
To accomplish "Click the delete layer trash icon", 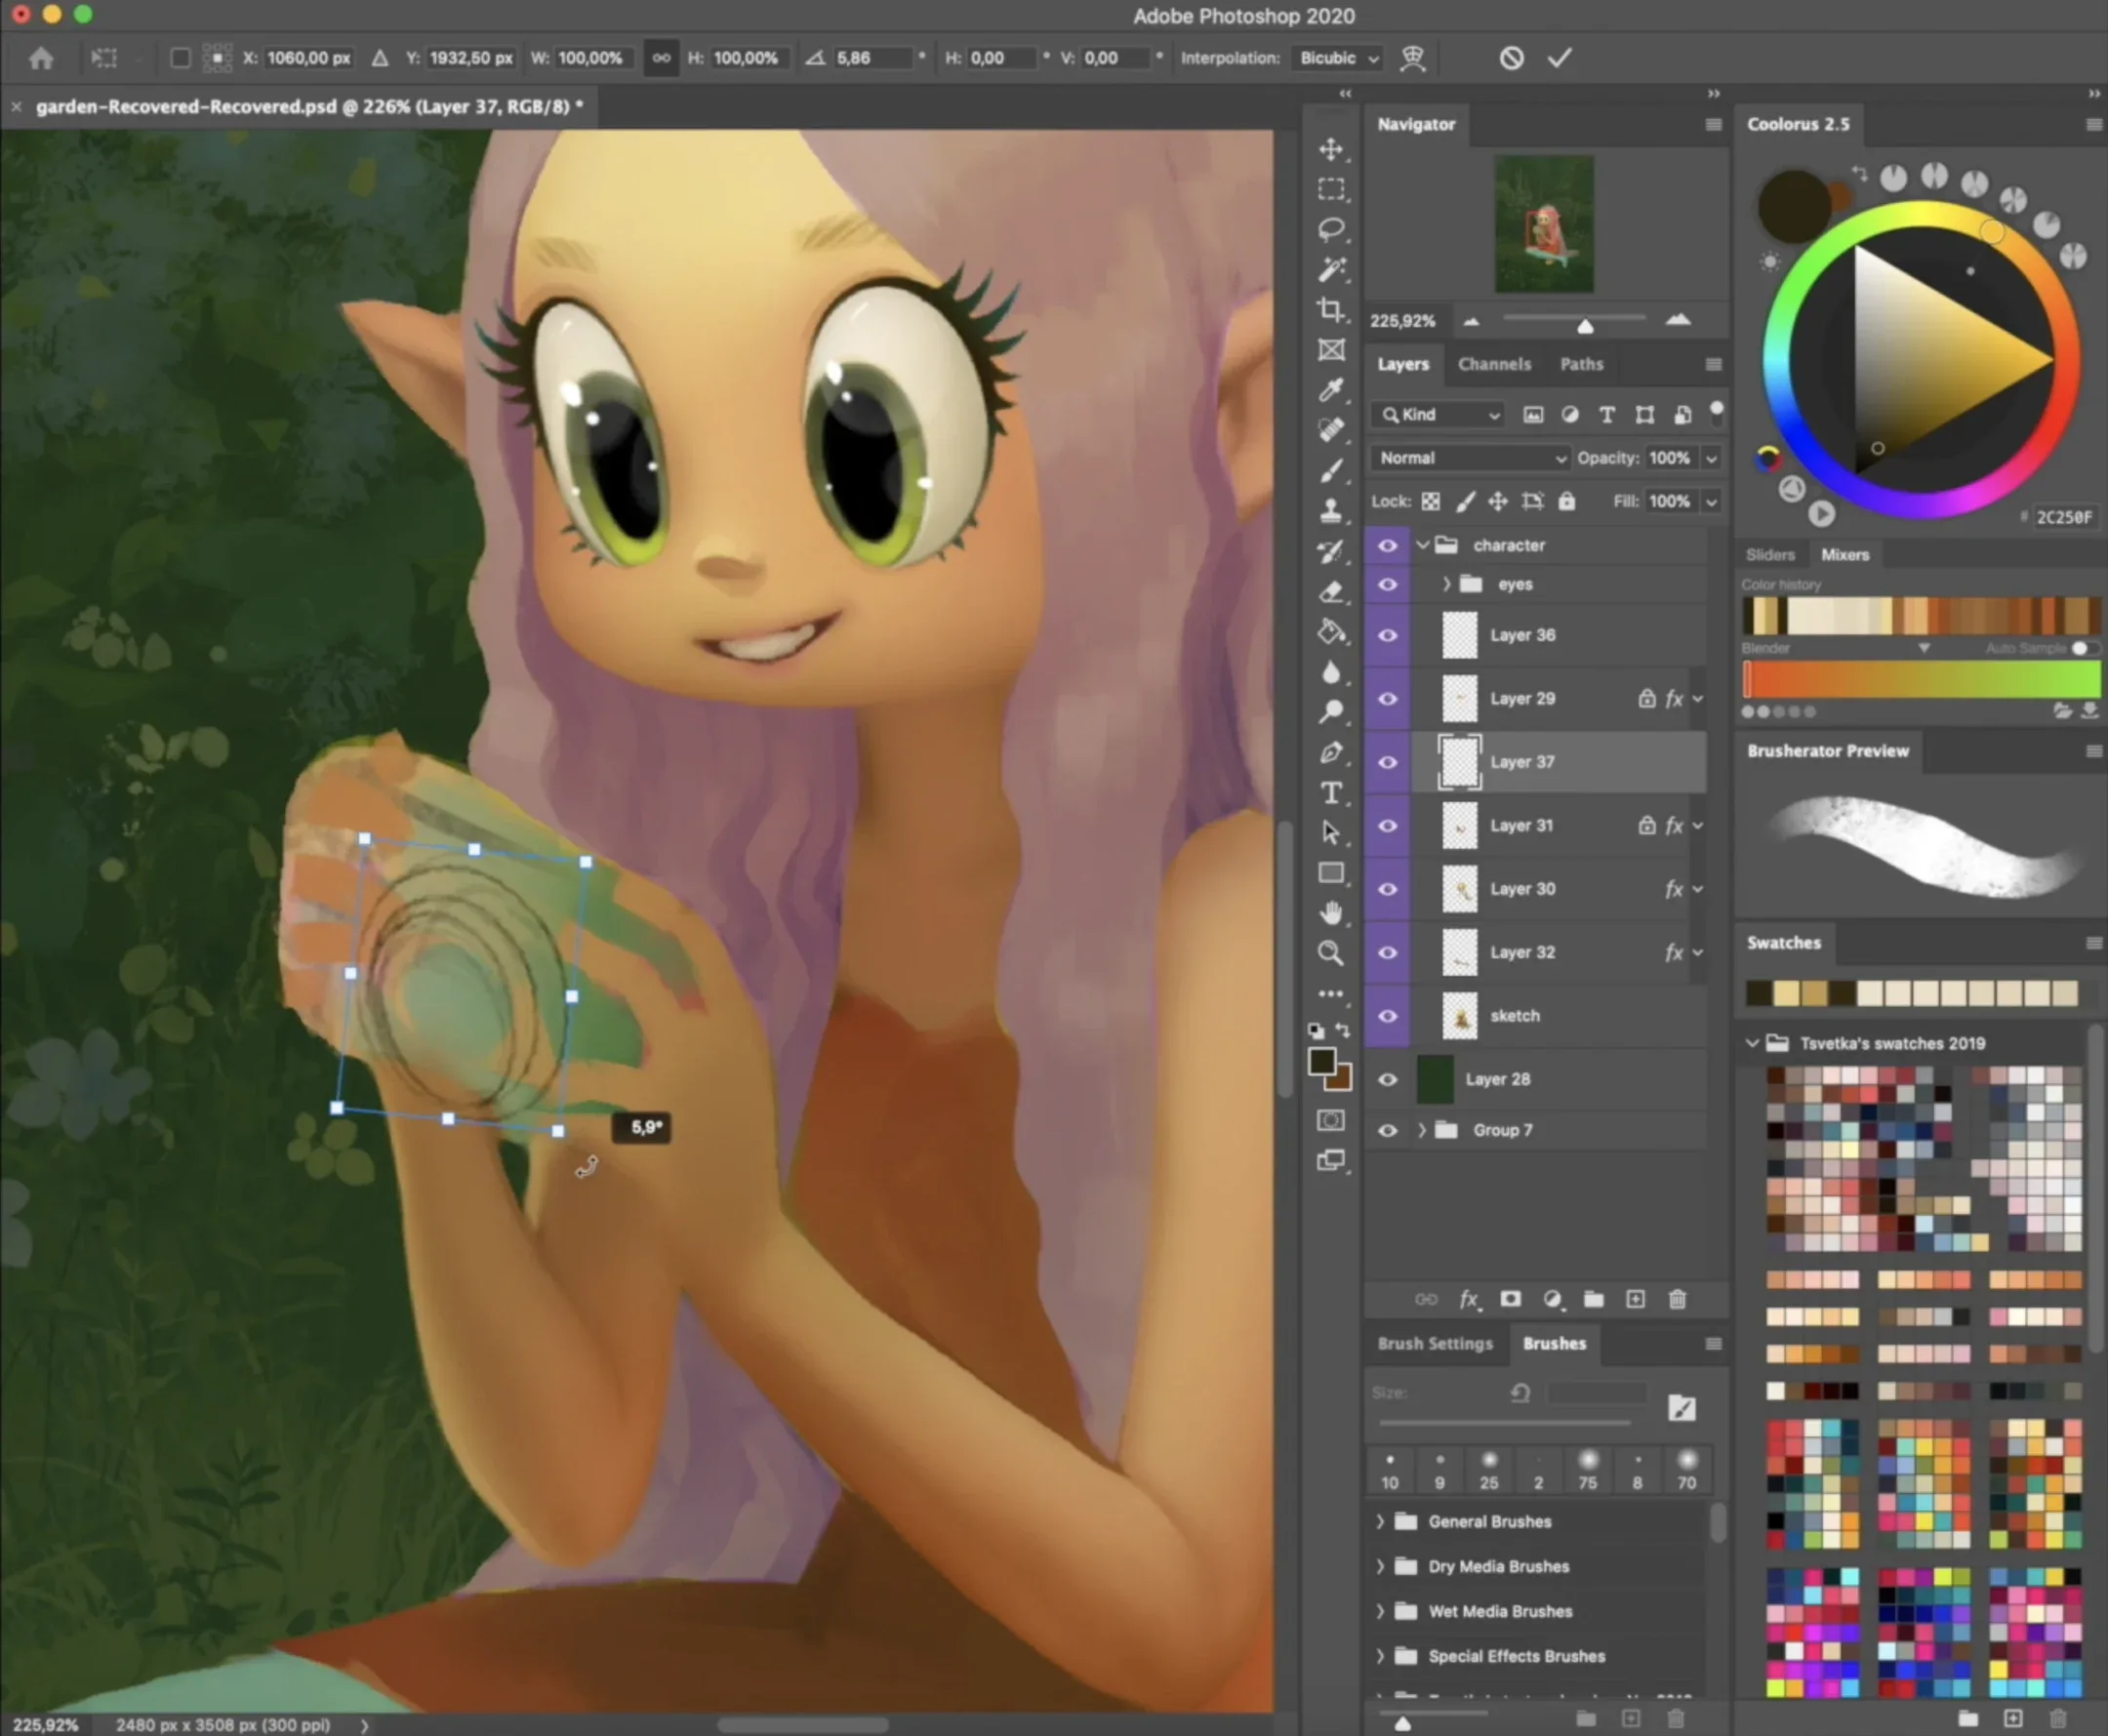I will [x=1677, y=1299].
